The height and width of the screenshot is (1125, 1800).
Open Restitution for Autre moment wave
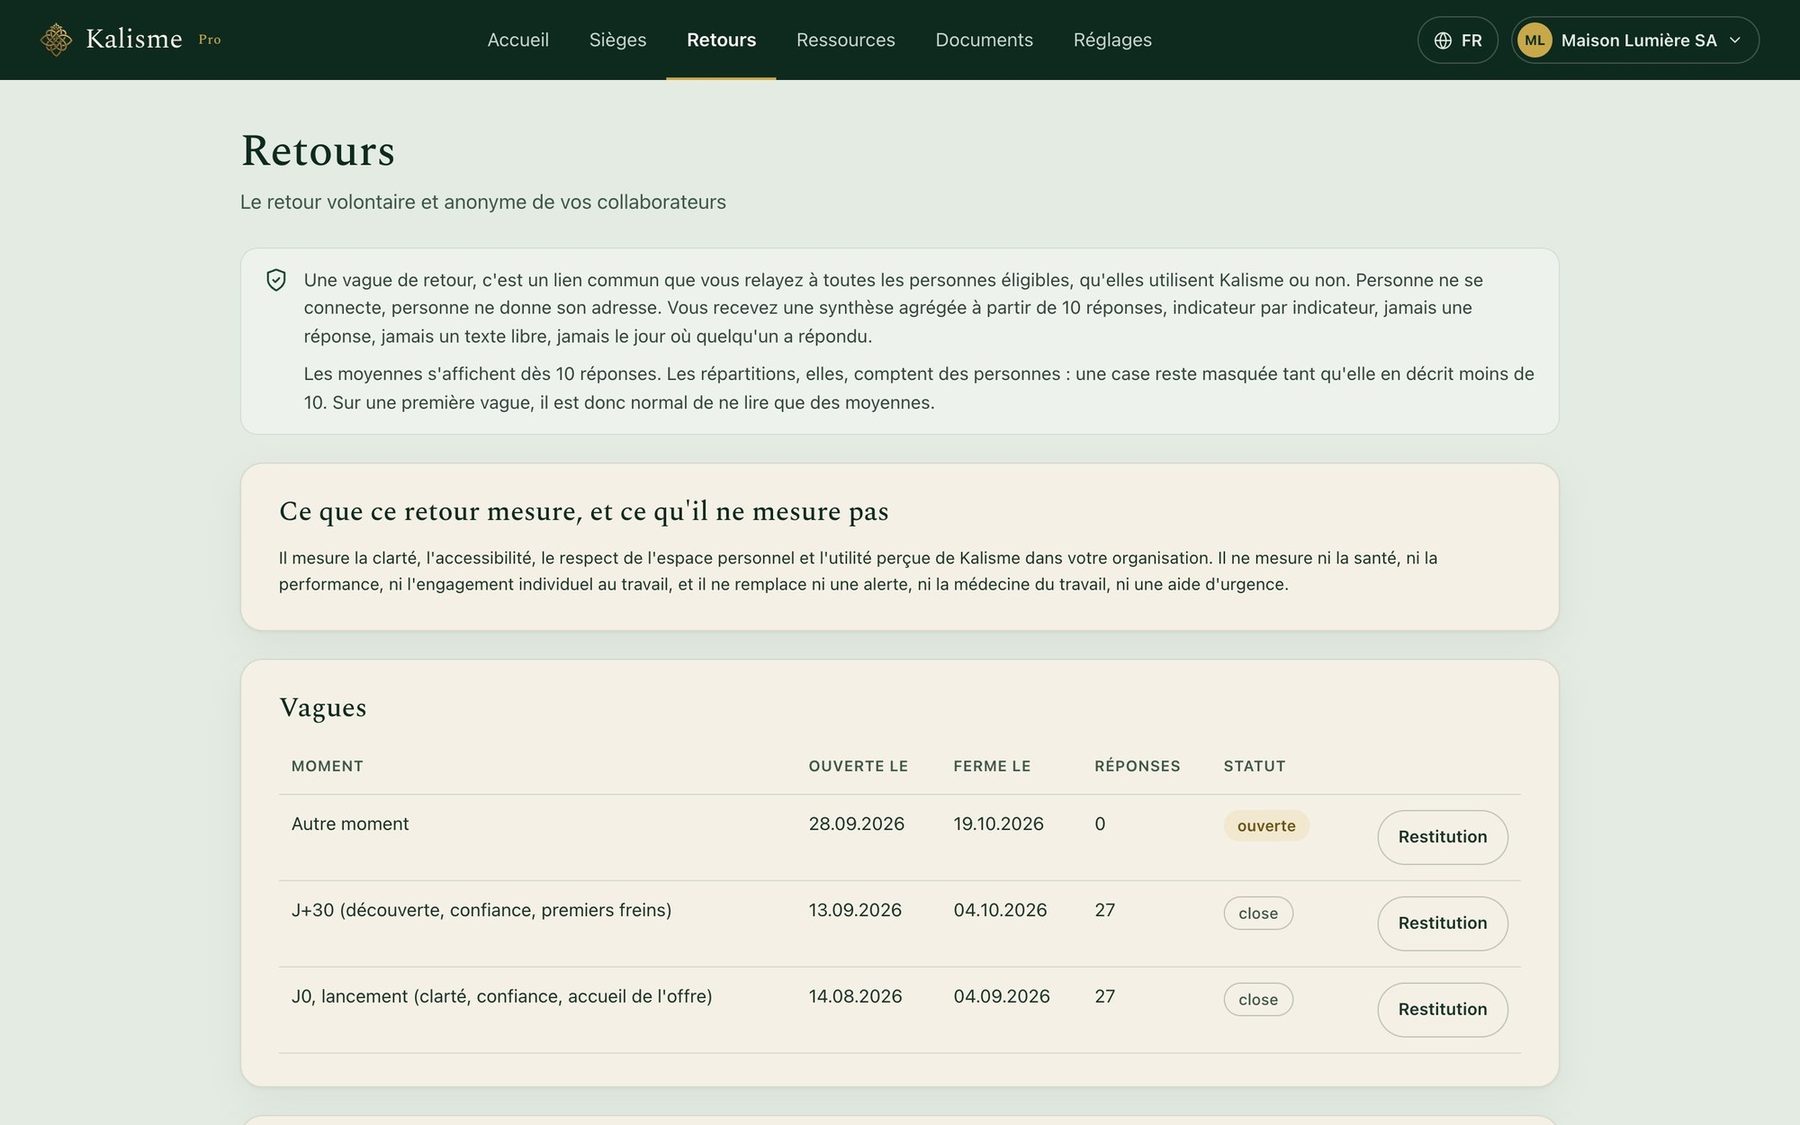point(1442,837)
